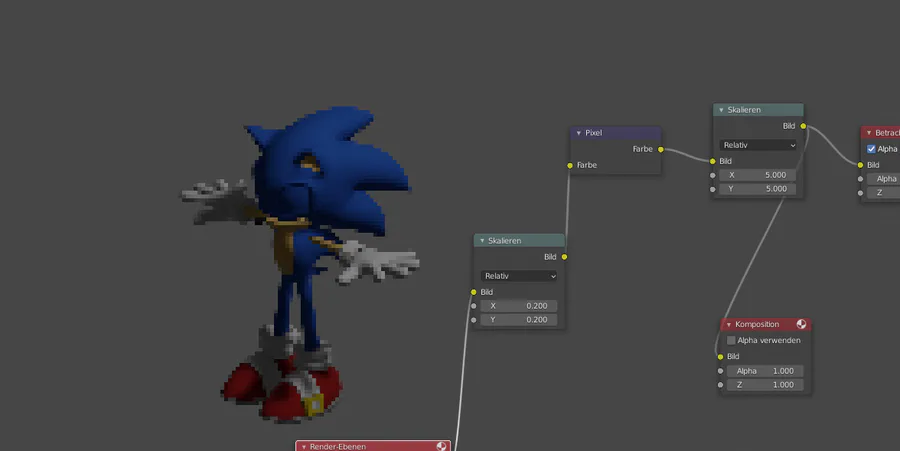The height and width of the screenshot is (451, 900).
Task: Collapse the Skalieren node with X 5.000
Action: pyautogui.click(x=721, y=110)
